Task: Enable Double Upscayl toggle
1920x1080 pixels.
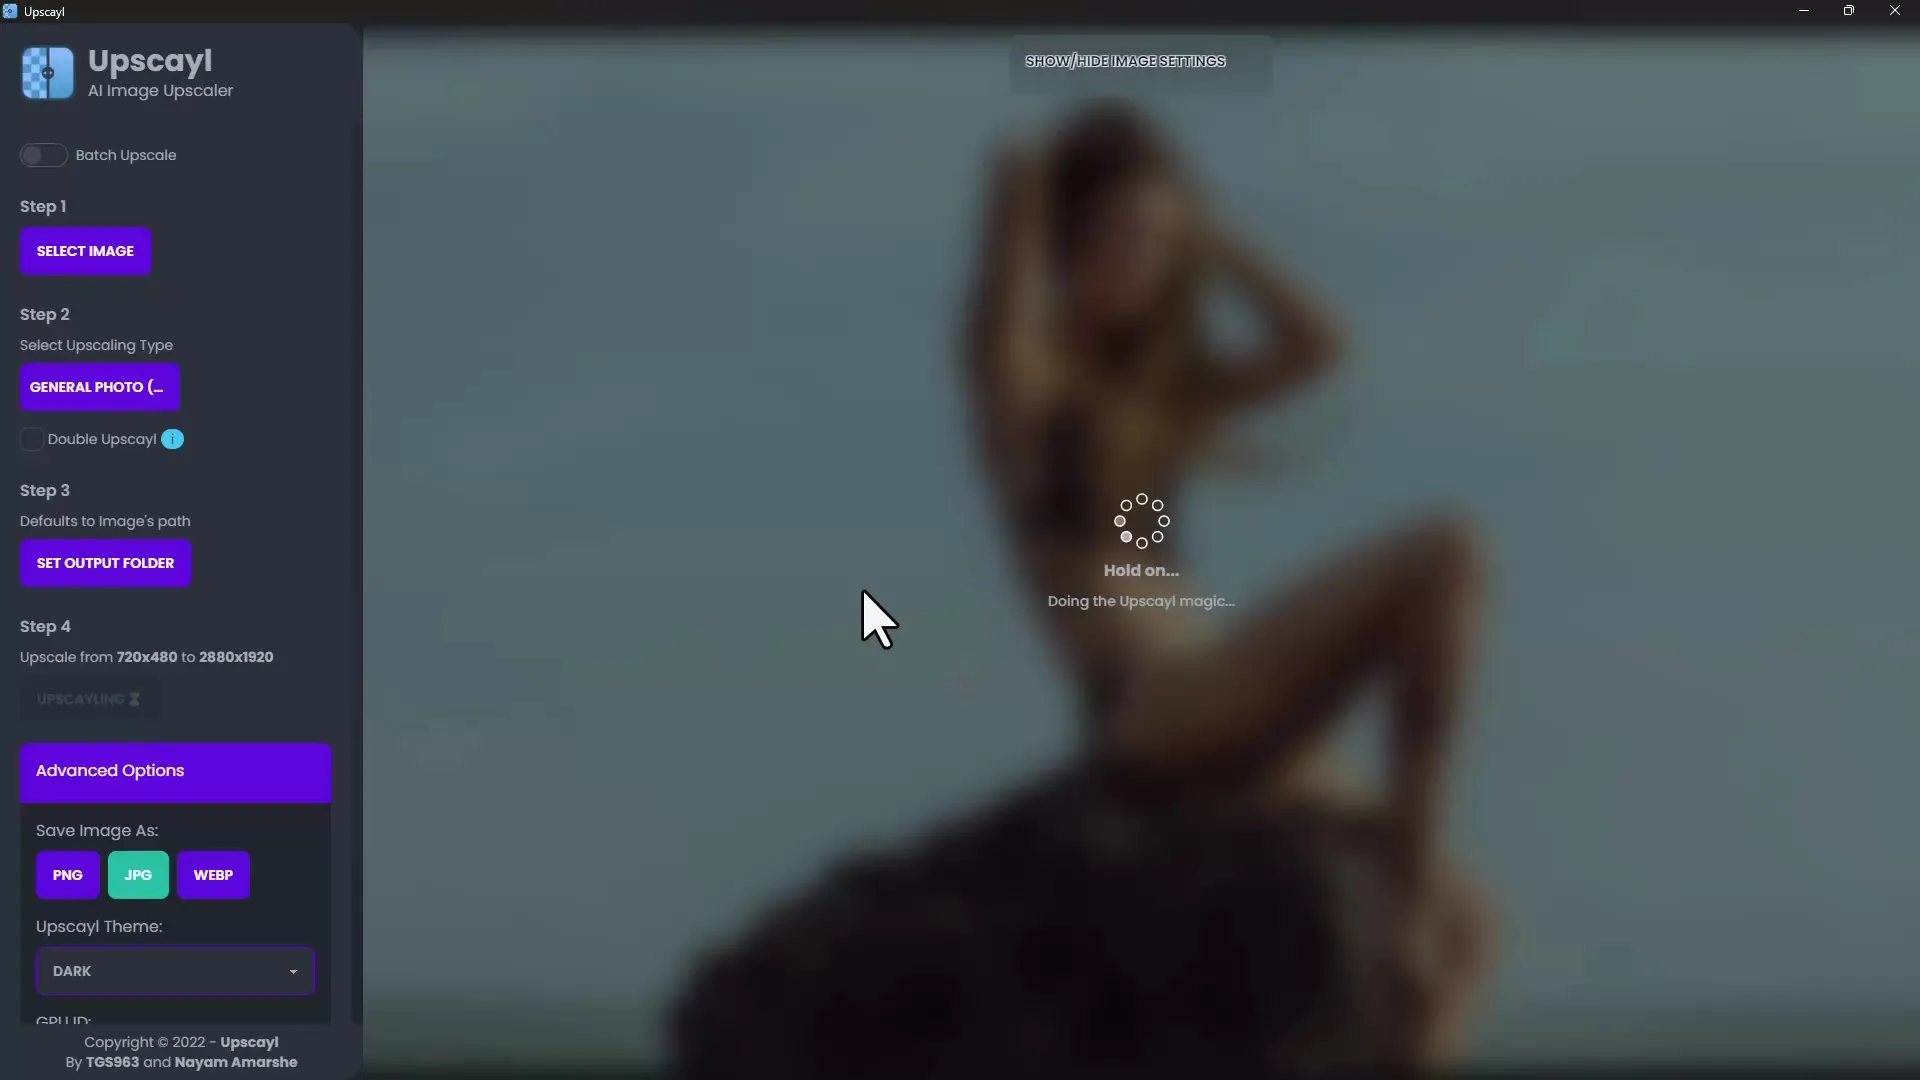Action: click(30, 439)
